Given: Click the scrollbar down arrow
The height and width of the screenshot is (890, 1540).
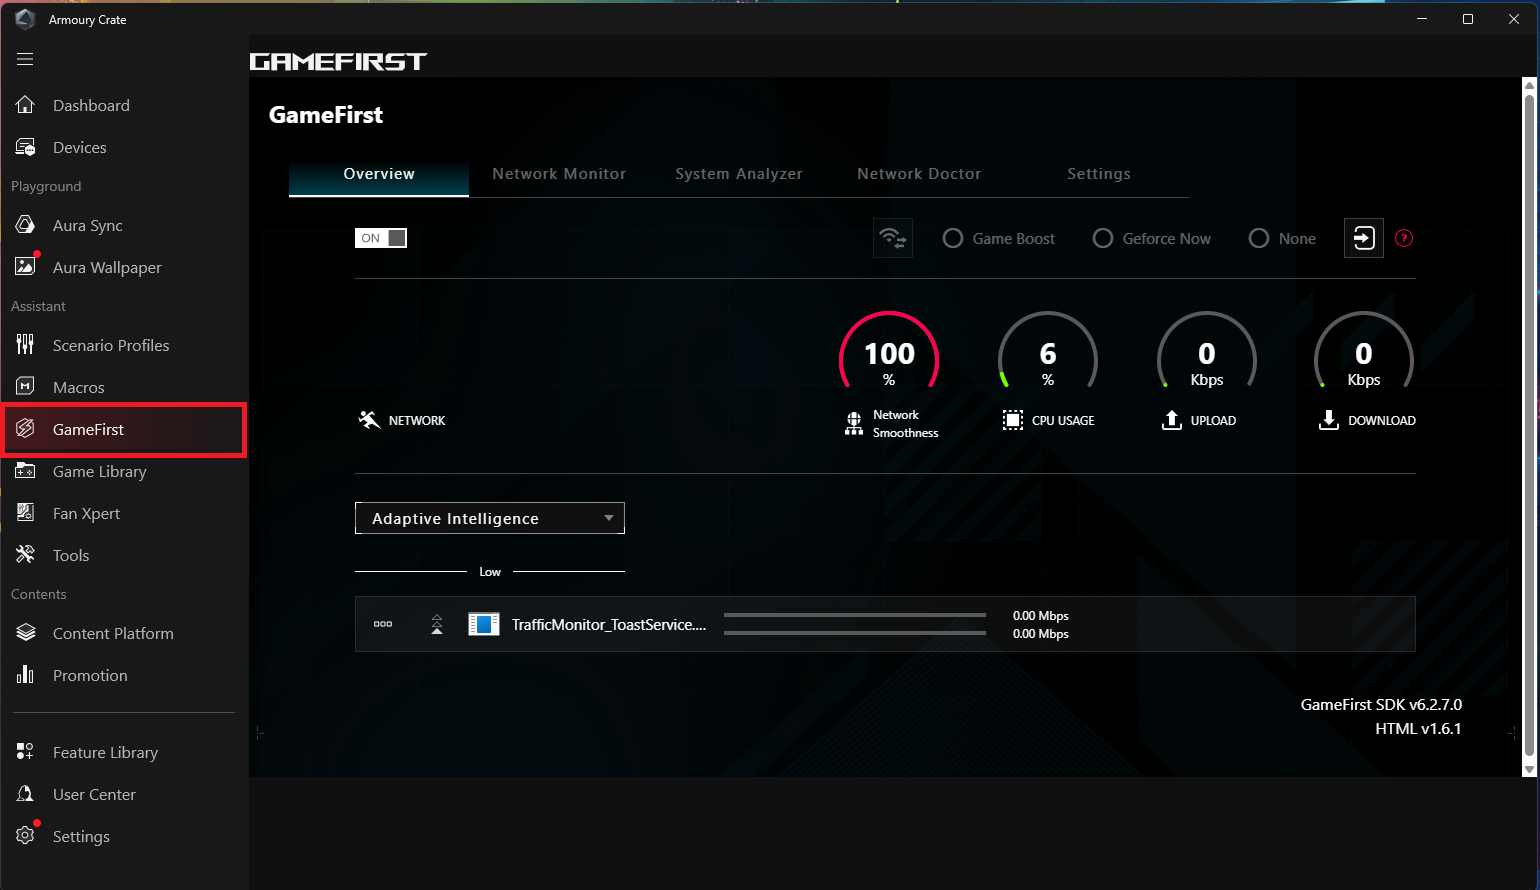Looking at the screenshot, I should pos(1529,769).
